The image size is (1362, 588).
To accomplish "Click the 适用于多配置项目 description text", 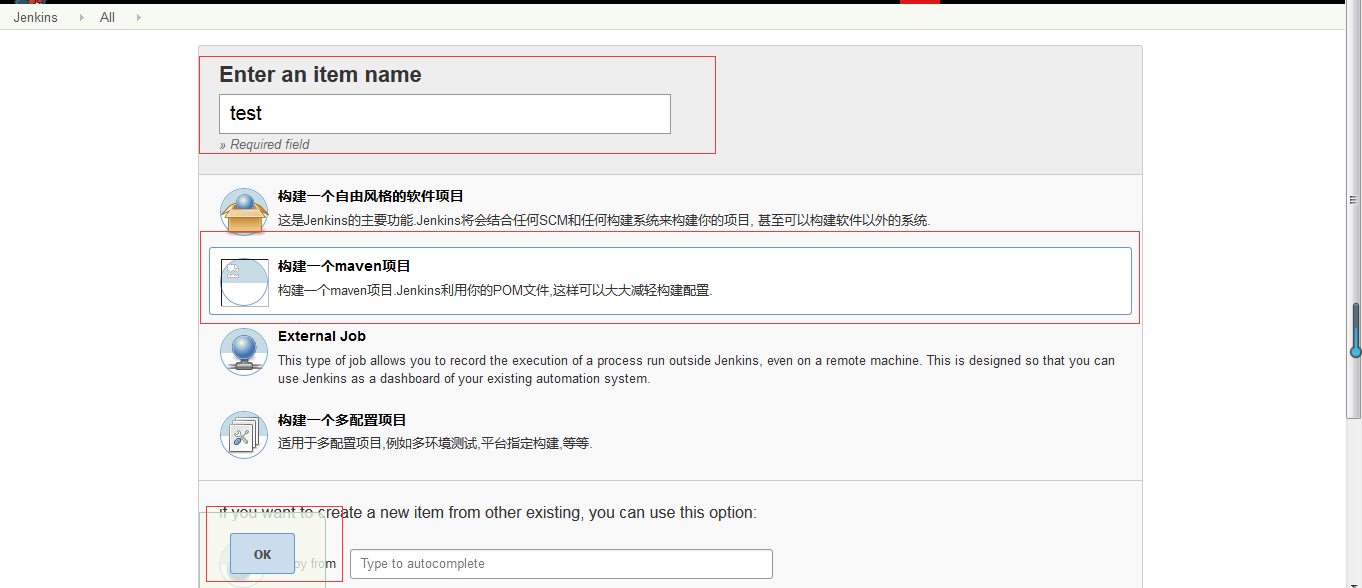I will tap(435, 443).
